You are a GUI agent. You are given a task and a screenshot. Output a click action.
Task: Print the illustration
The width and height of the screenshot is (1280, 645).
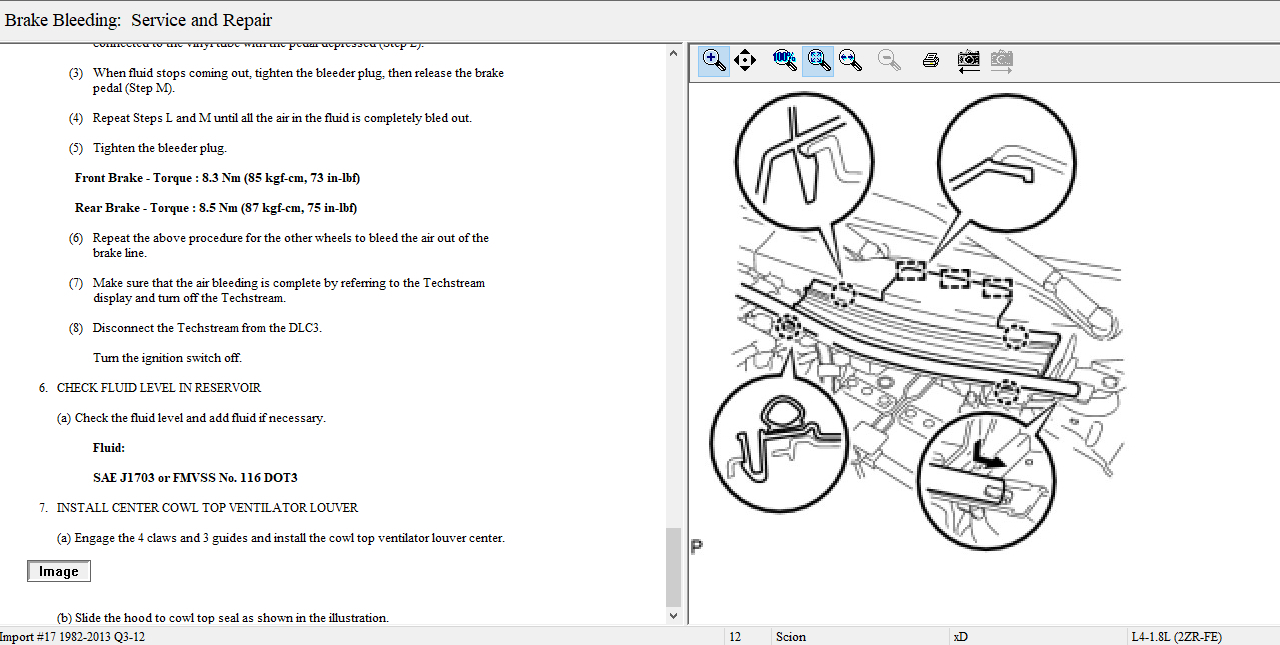931,60
